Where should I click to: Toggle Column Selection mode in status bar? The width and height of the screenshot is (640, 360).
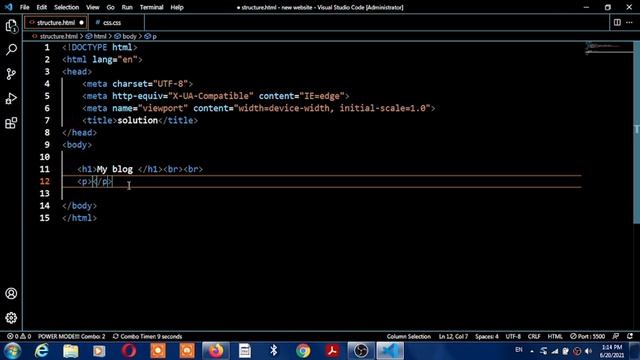point(409,336)
